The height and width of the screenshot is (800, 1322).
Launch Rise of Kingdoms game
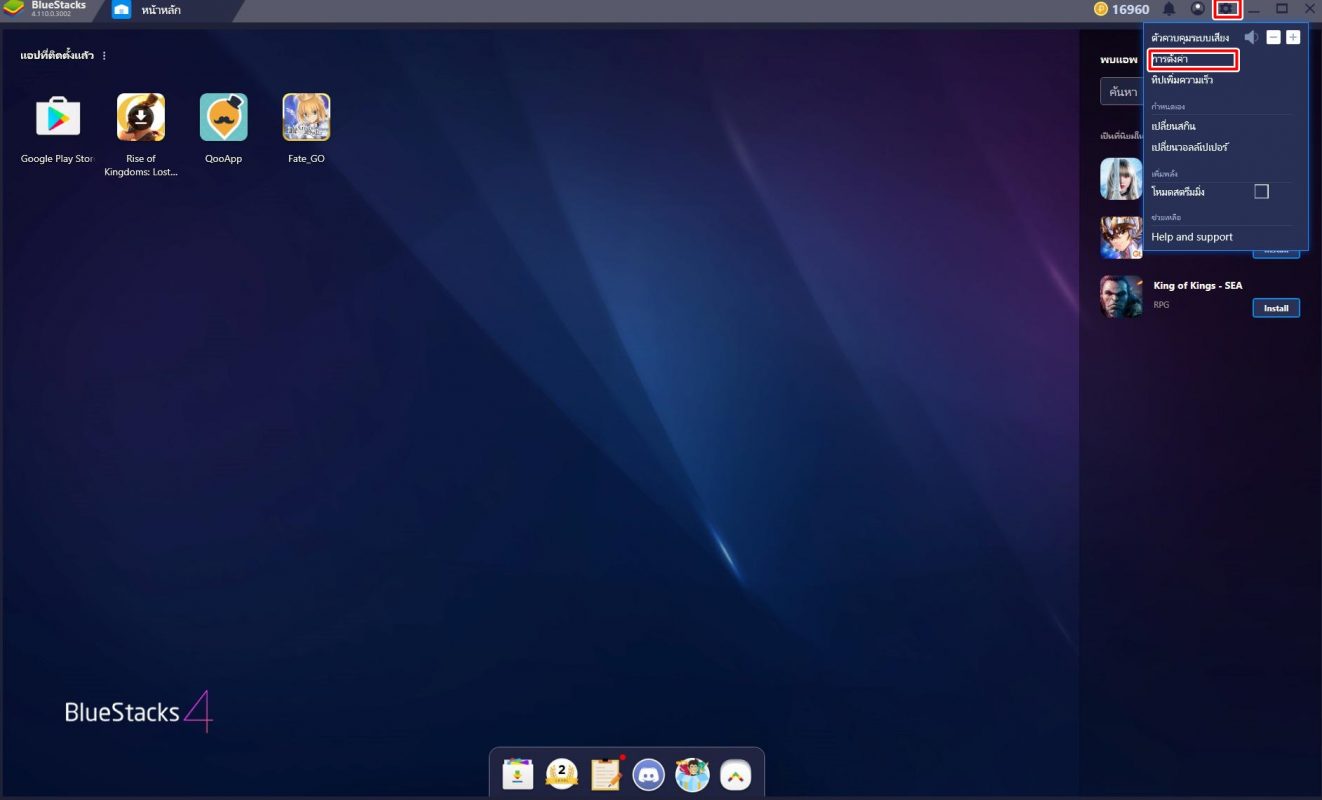[141, 118]
